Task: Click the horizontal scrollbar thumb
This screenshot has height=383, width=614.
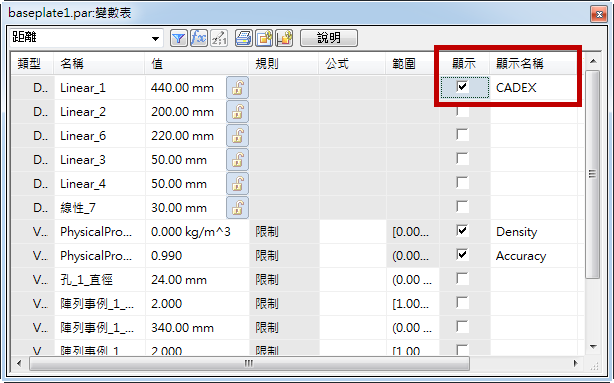Action: click(249, 363)
